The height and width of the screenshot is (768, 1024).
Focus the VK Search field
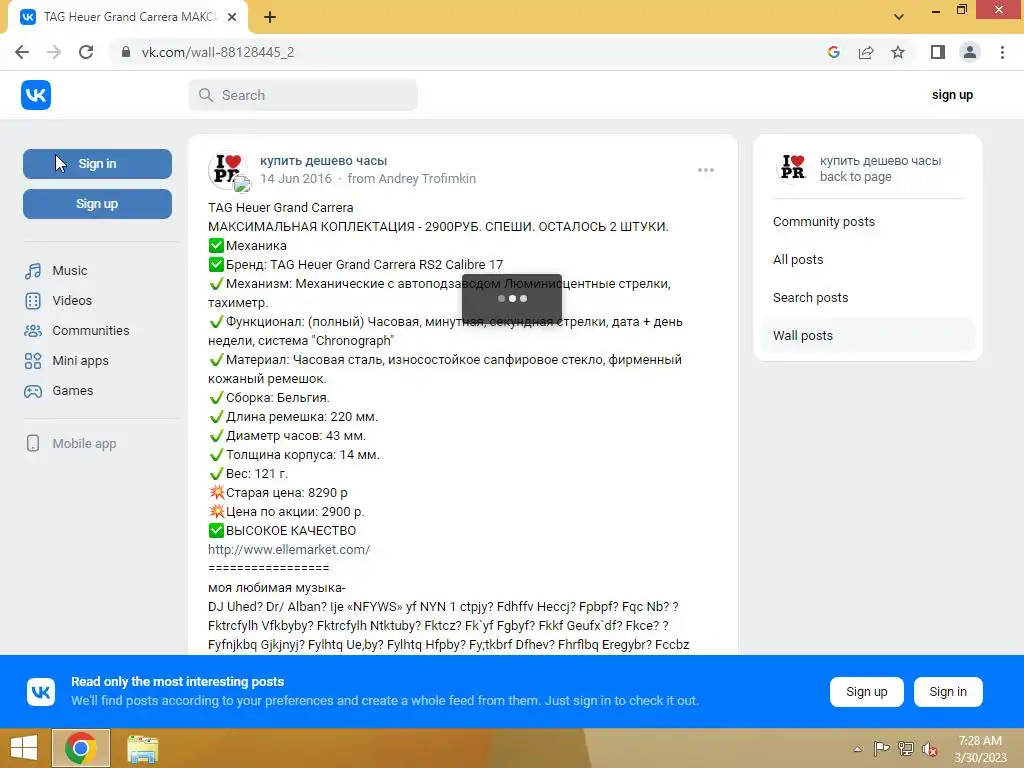pyautogui.click(x=303, y=95)
